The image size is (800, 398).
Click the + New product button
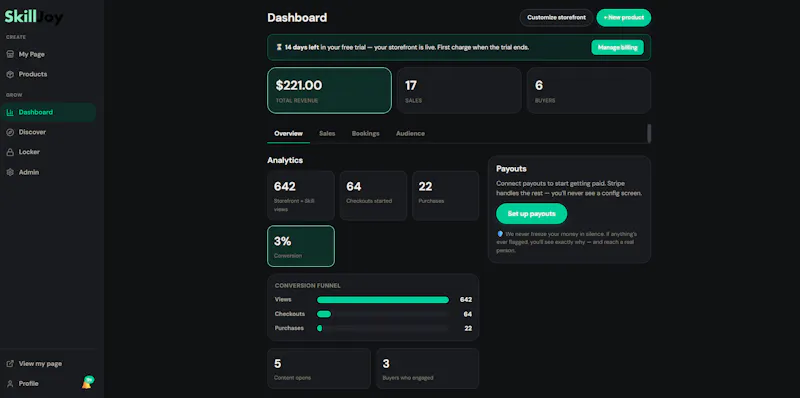623,17
